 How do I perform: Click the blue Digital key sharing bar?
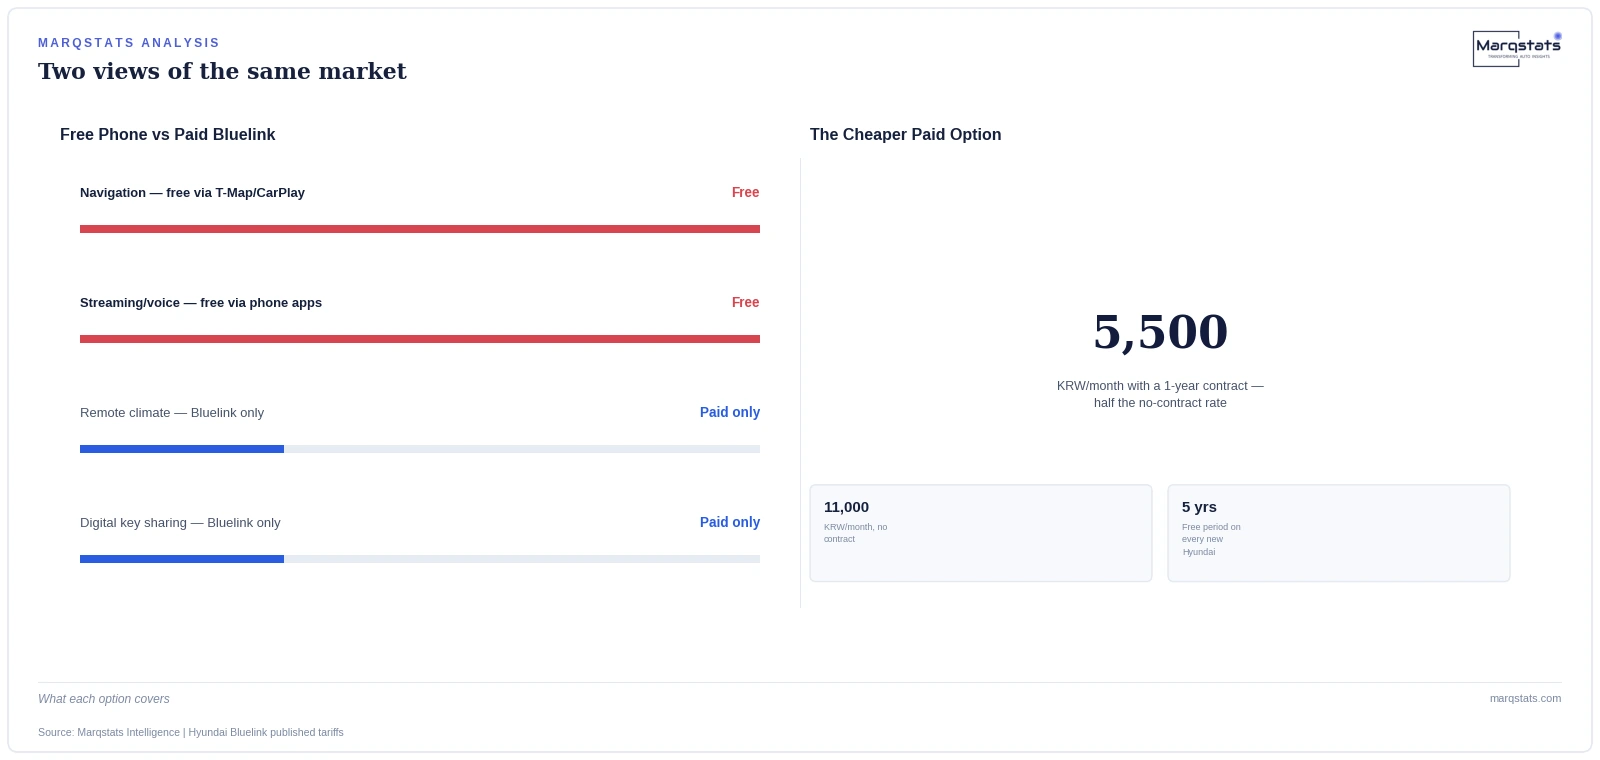(x=182, y=559)
